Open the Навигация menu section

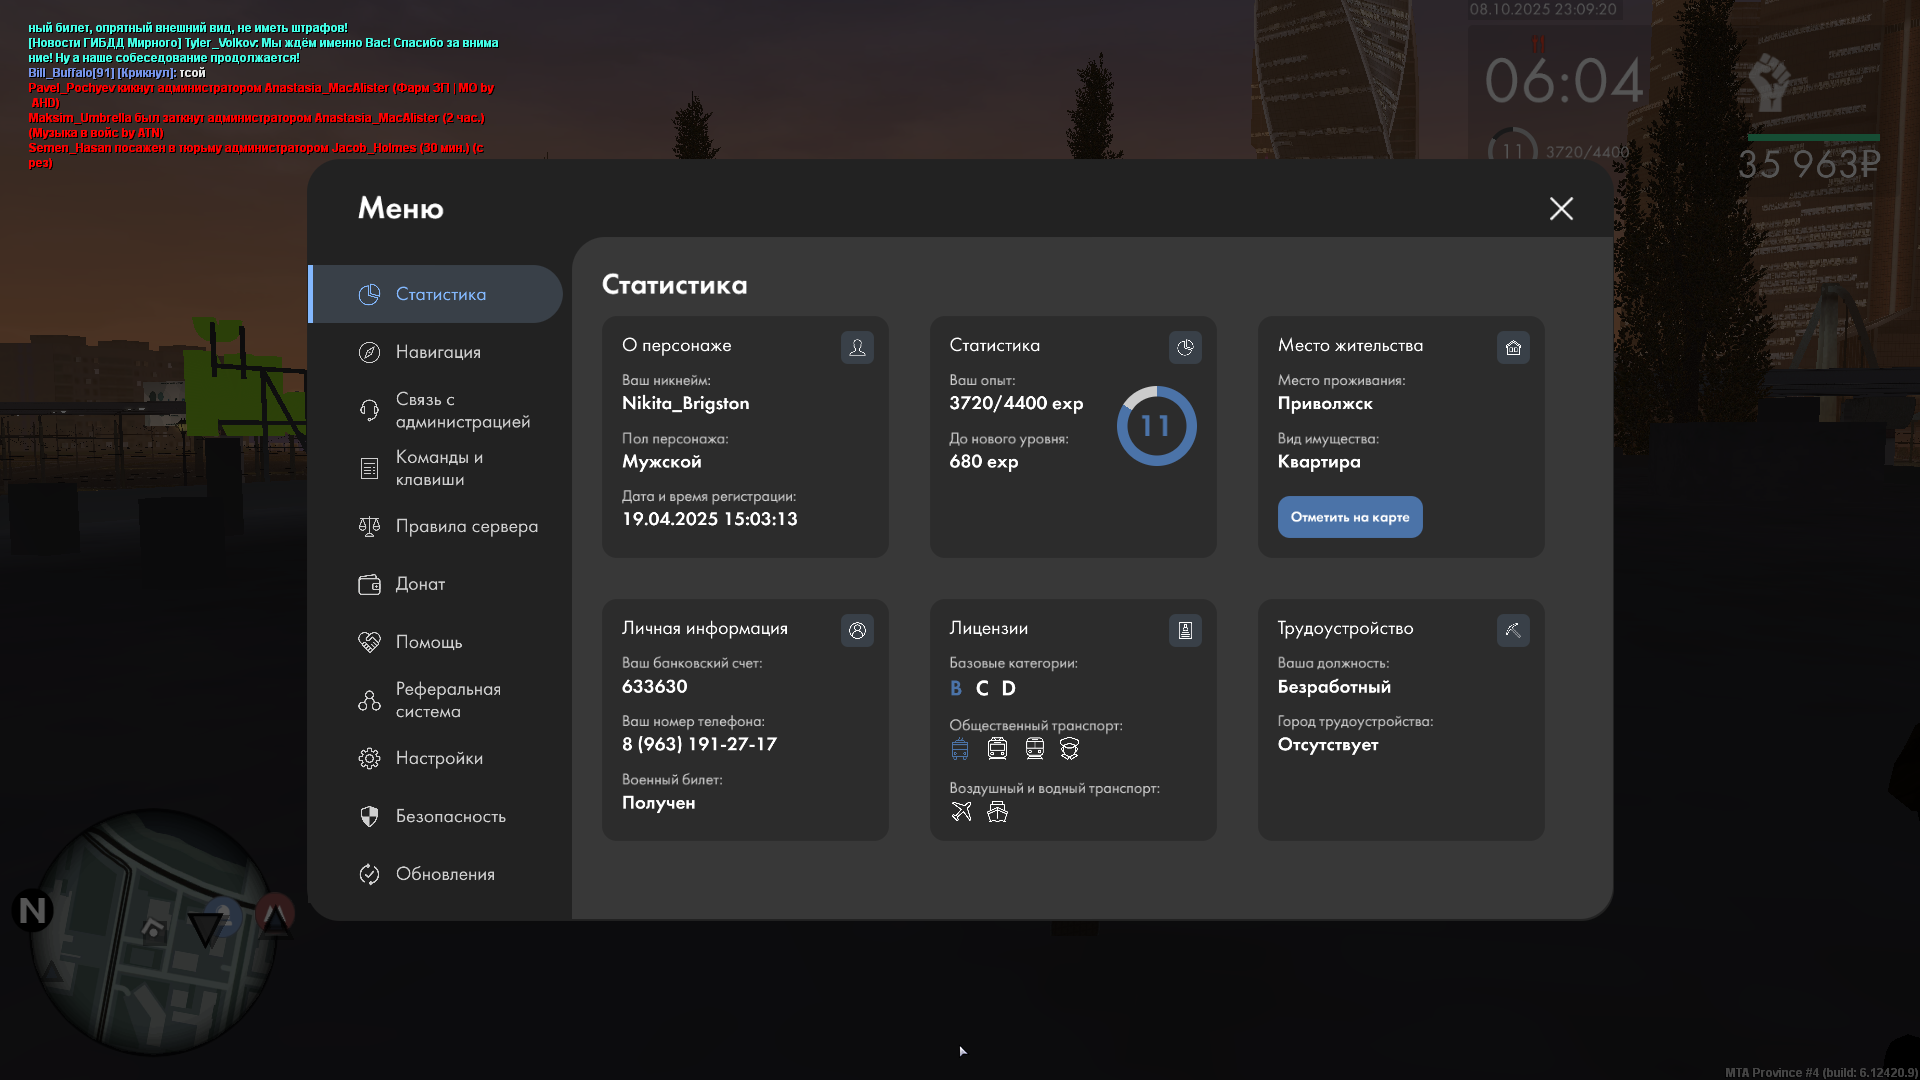pos(437,352)
